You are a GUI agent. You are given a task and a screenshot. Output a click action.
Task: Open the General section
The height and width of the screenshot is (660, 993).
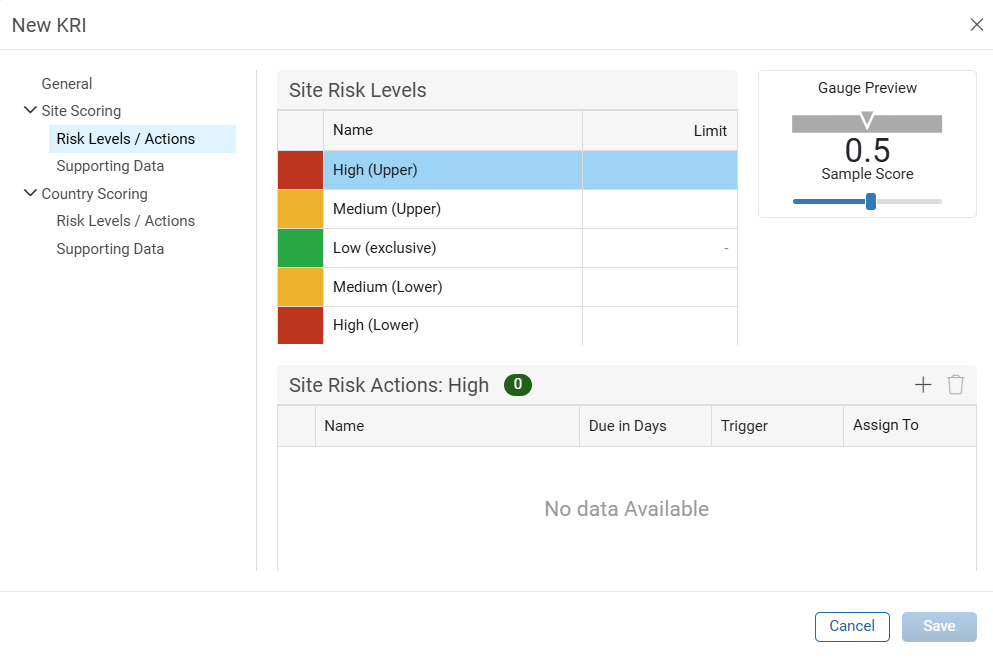coord(66,84)
